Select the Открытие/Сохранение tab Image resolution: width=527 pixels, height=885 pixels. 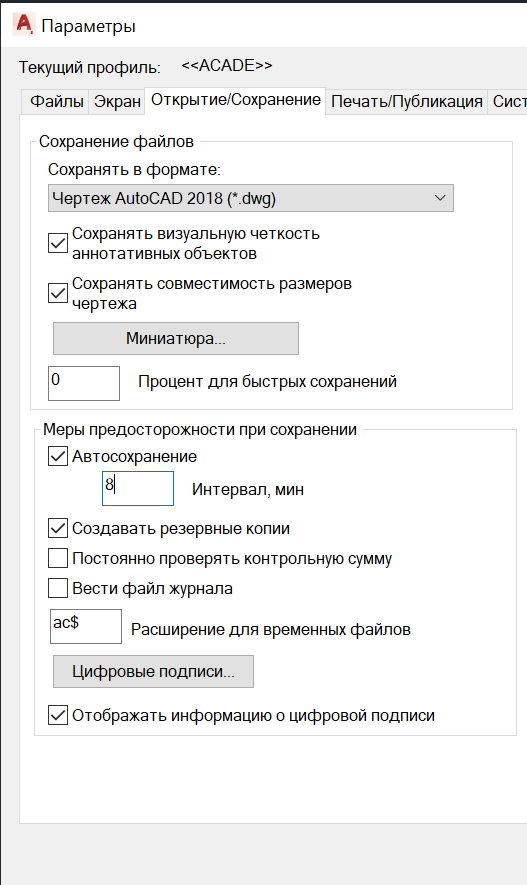(x=235, y=100)
